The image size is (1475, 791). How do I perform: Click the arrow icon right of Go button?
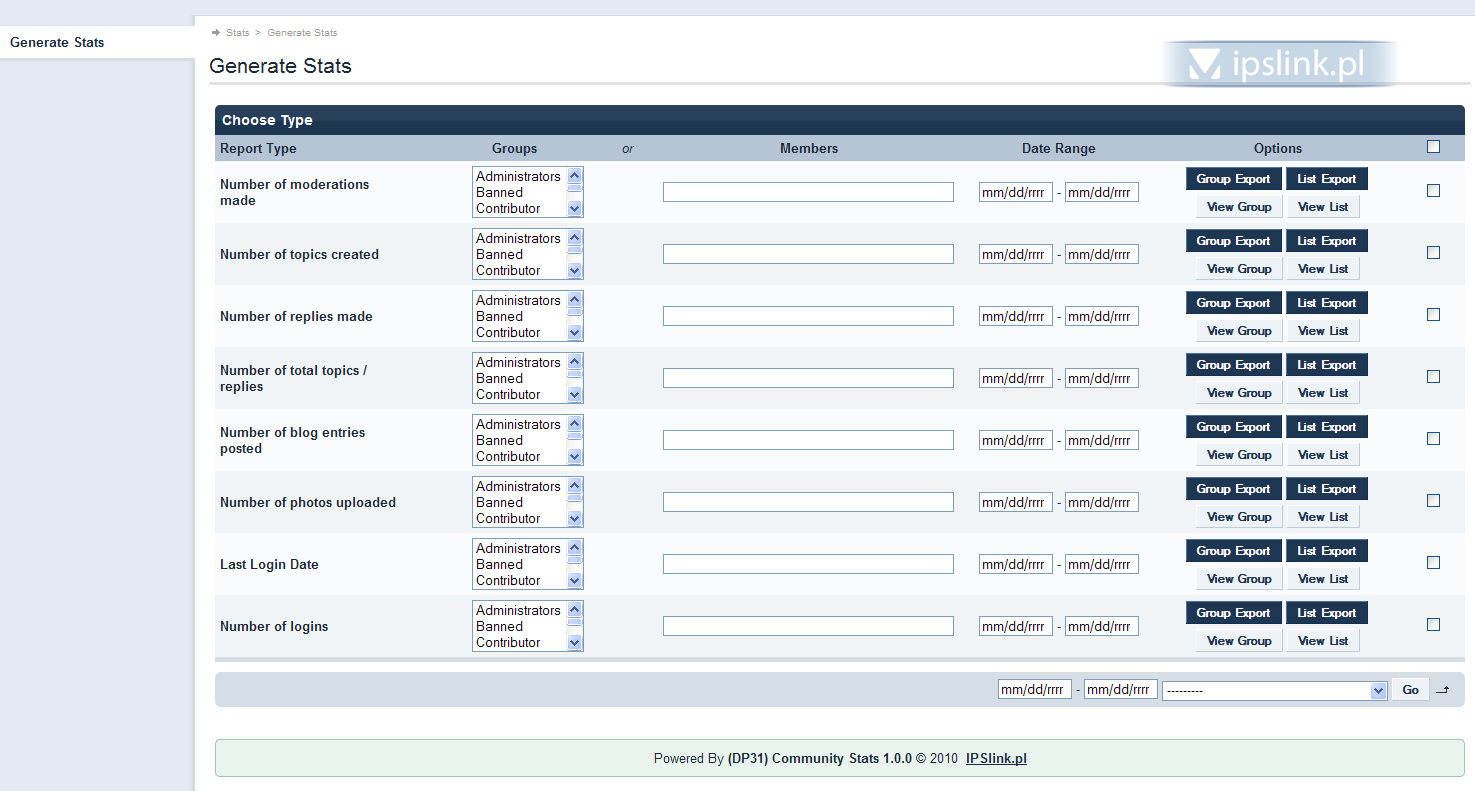point(1441,690)
